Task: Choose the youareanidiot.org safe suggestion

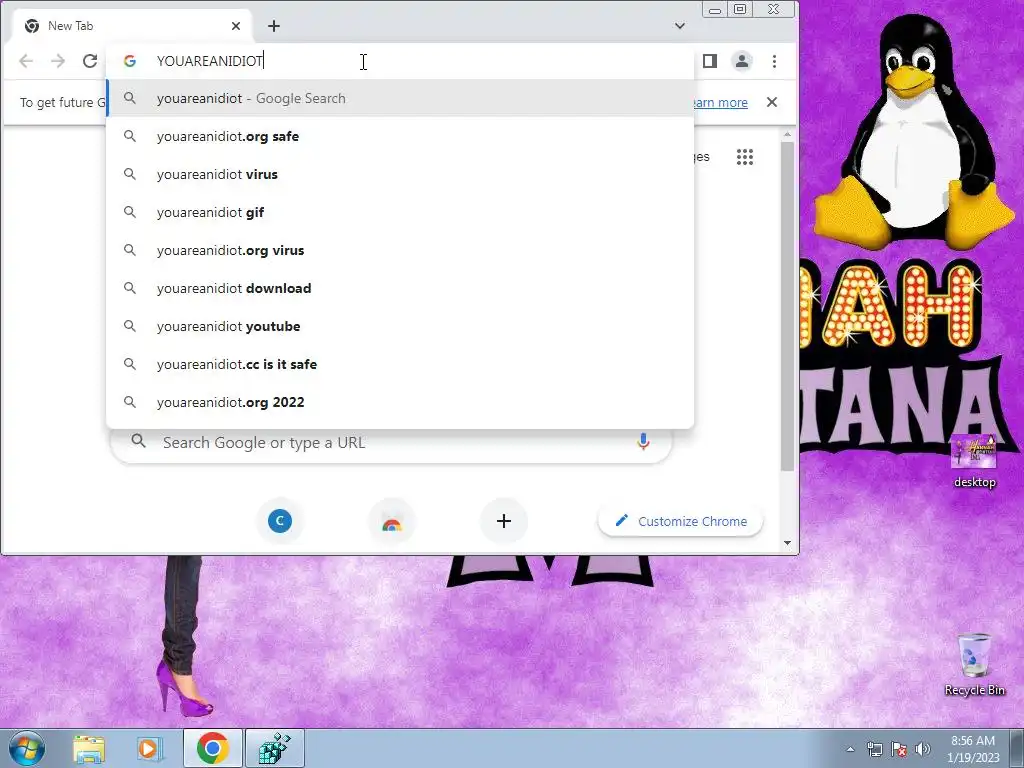Action: click(400, 136)
